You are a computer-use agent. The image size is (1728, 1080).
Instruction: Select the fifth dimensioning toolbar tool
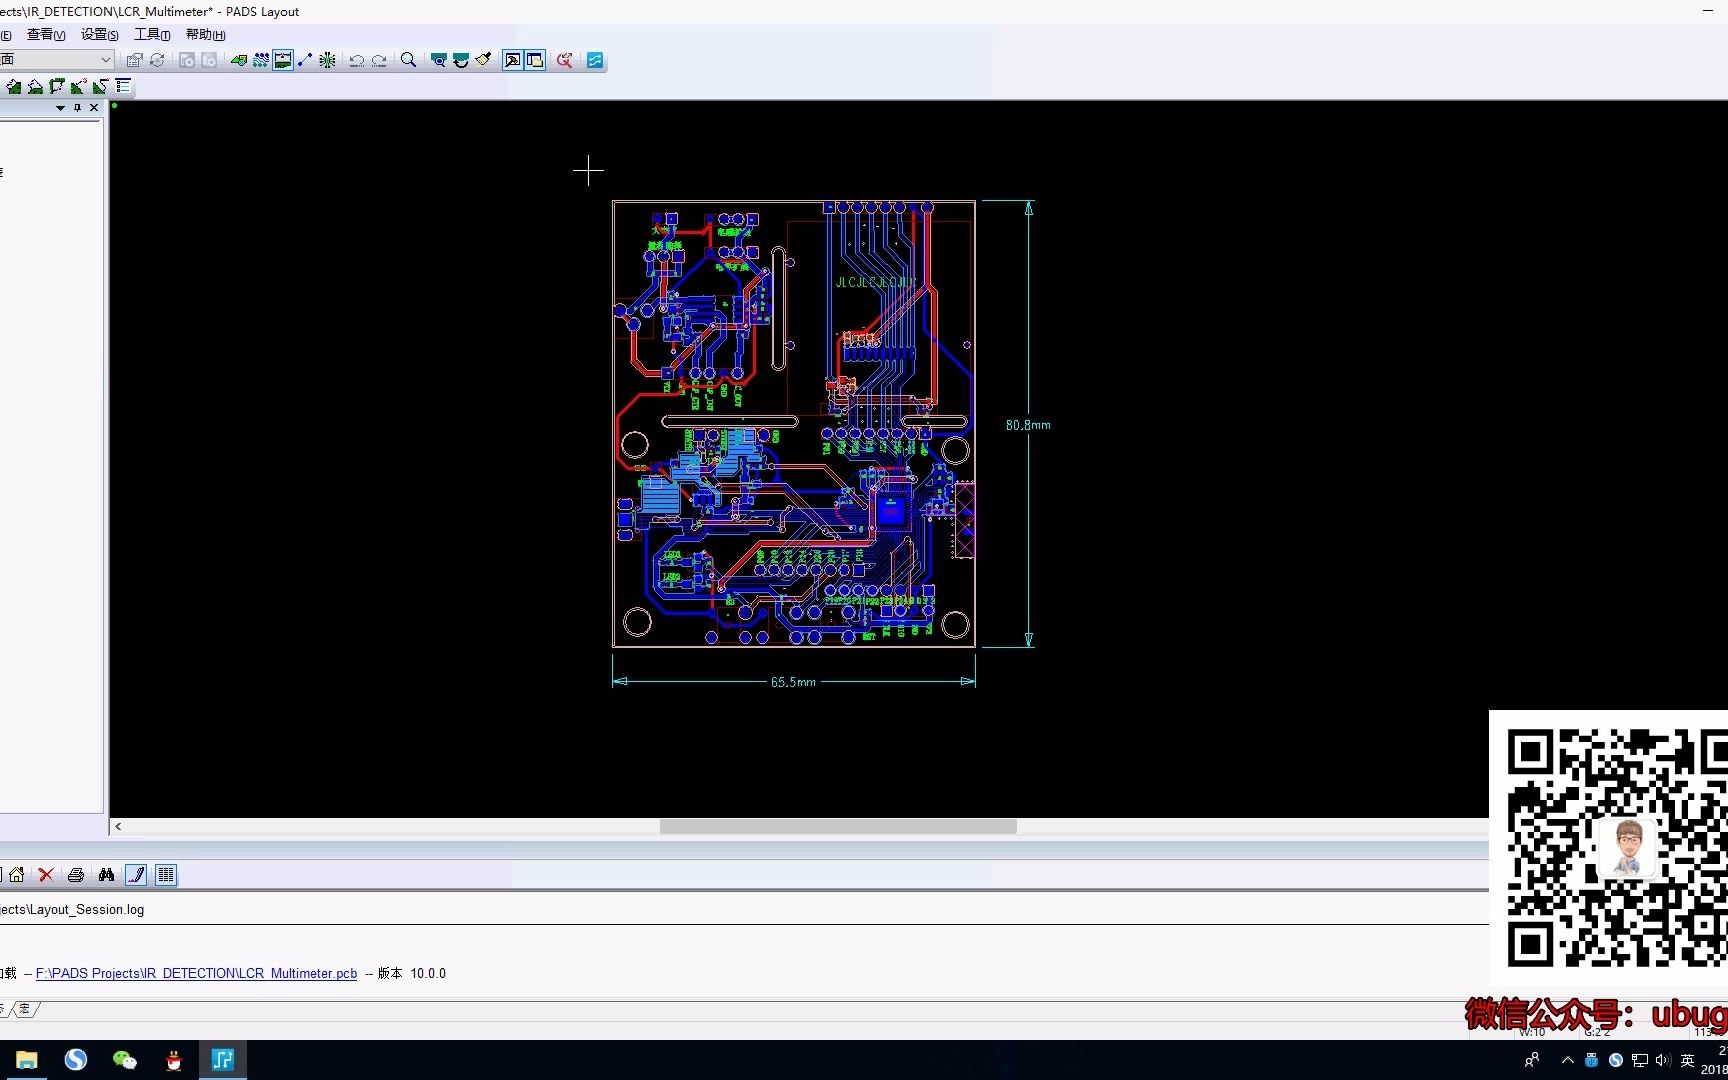(101, 86)
